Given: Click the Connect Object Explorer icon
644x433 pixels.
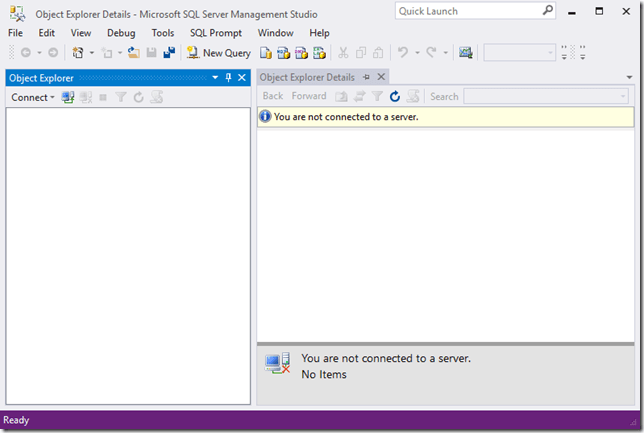Looking at the screenshot, I should tap(68, 97).
